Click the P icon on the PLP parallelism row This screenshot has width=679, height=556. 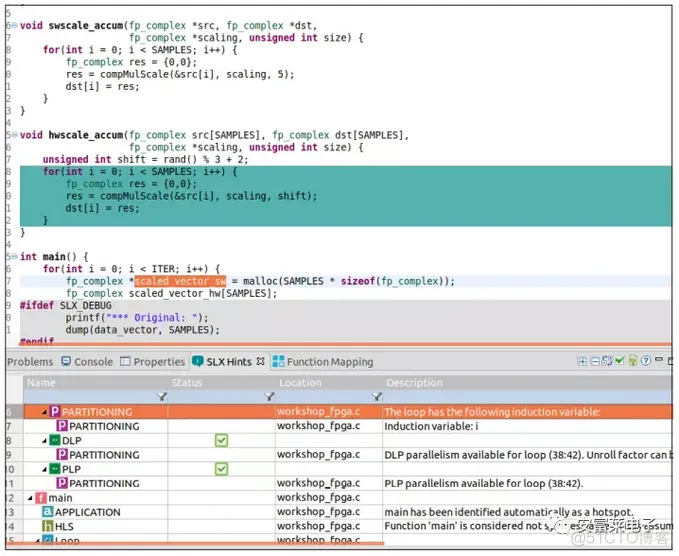pyautogui.click(x=62, y=483)
